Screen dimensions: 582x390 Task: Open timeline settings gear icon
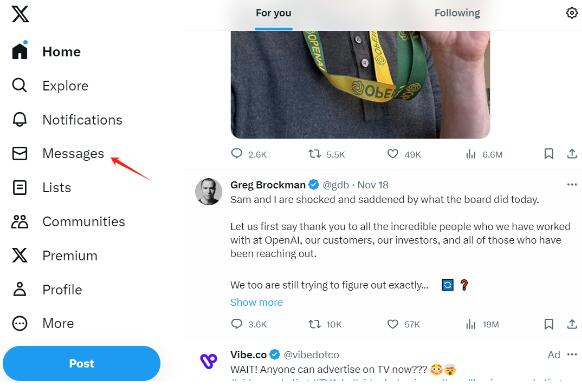pos(572,13)
